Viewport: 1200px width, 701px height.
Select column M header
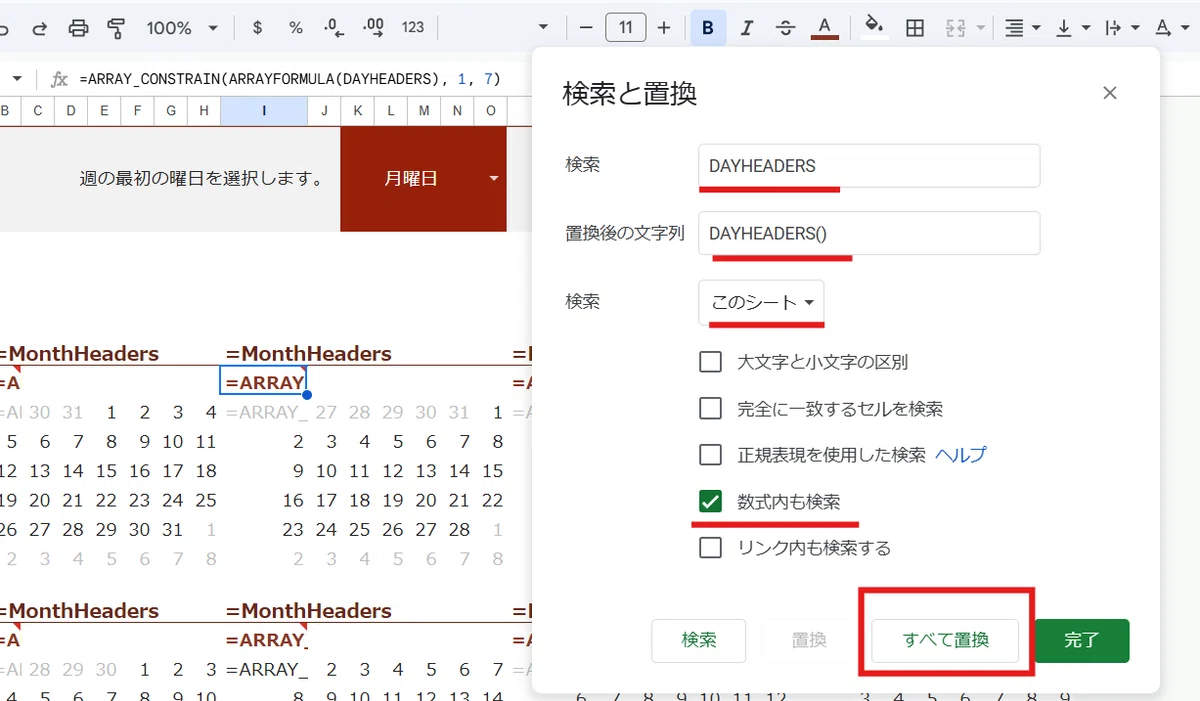(x=424, y=110)
